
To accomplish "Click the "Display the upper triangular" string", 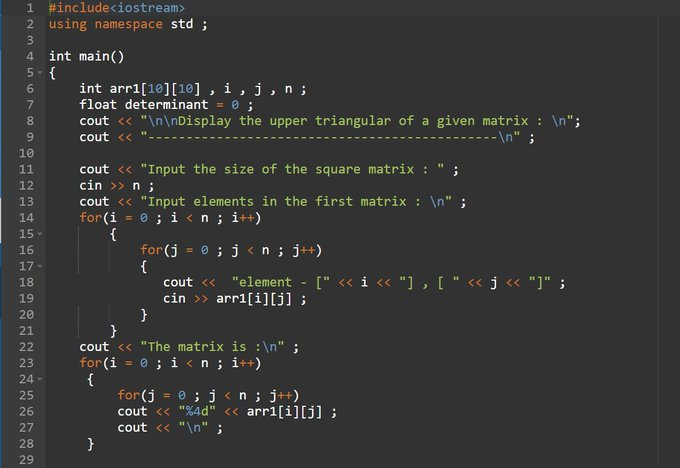I will tap(360, 121).
